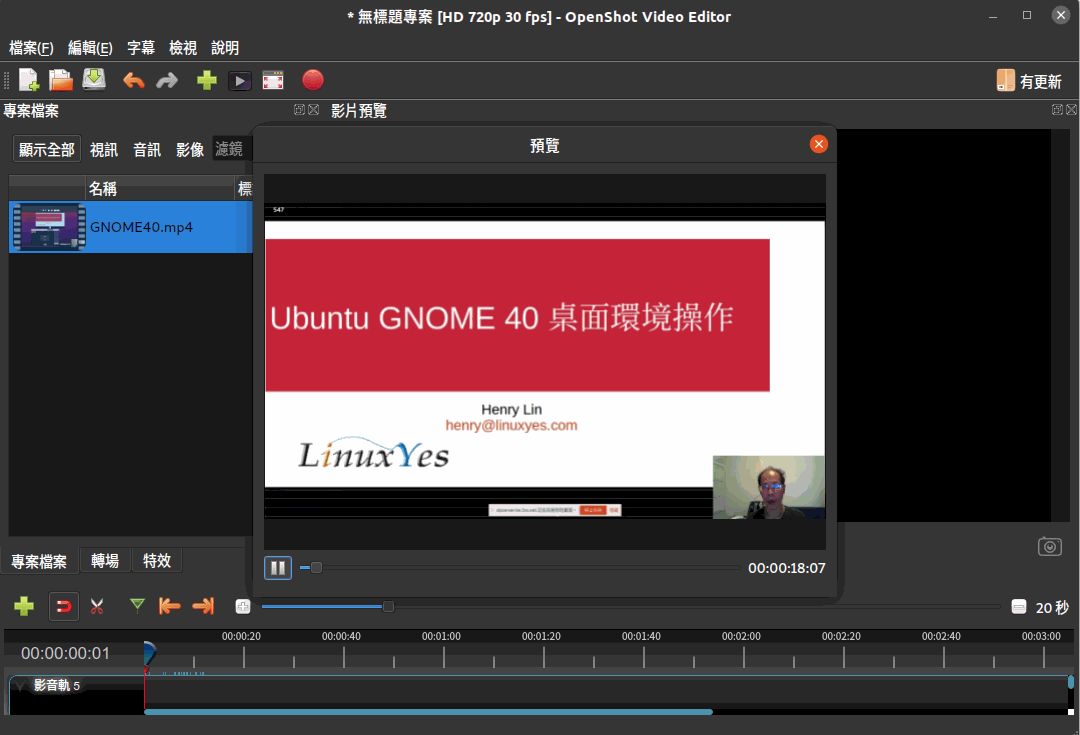Image resolution: width=1080 pixels, height=735 pixels.
Task: Click the timeline zoom-out minus icon
Action: (1019, 607)
